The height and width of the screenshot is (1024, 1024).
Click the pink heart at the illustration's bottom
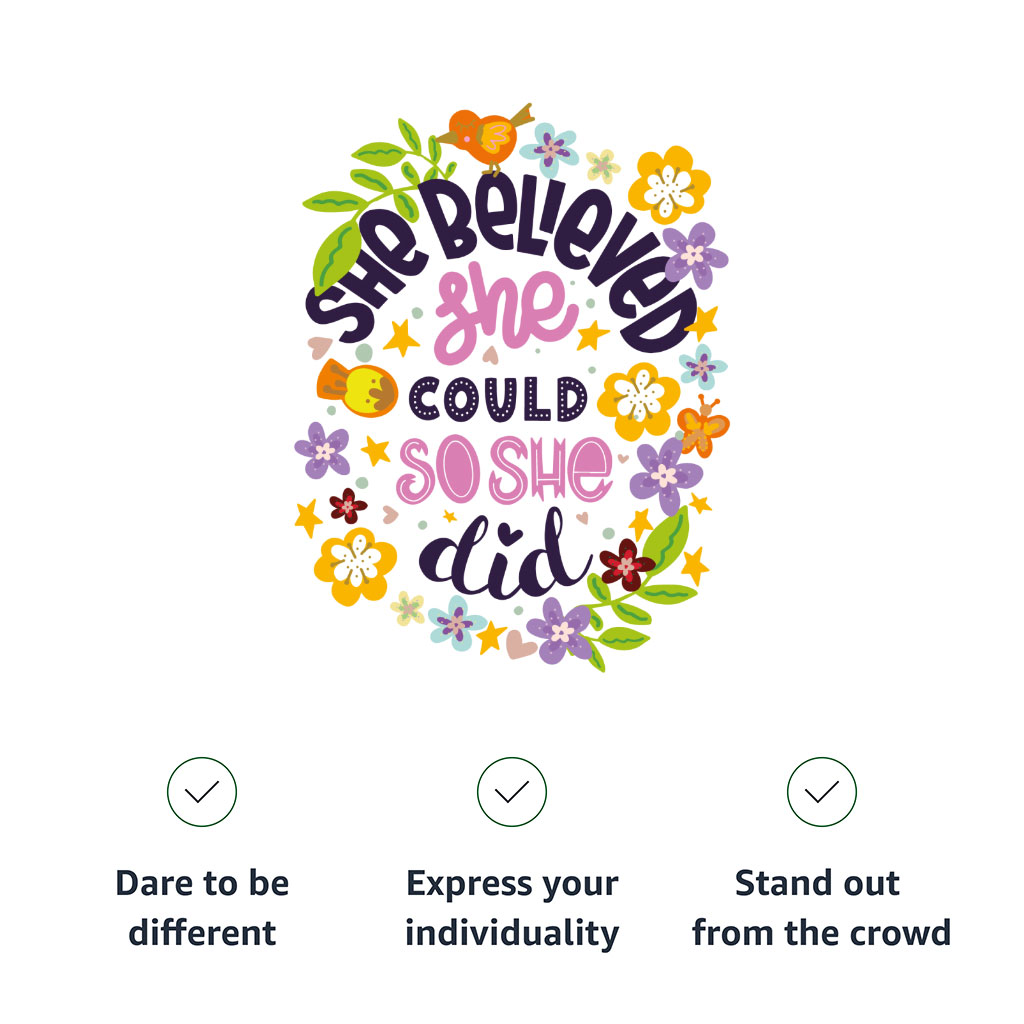click(x=520, y=642)
